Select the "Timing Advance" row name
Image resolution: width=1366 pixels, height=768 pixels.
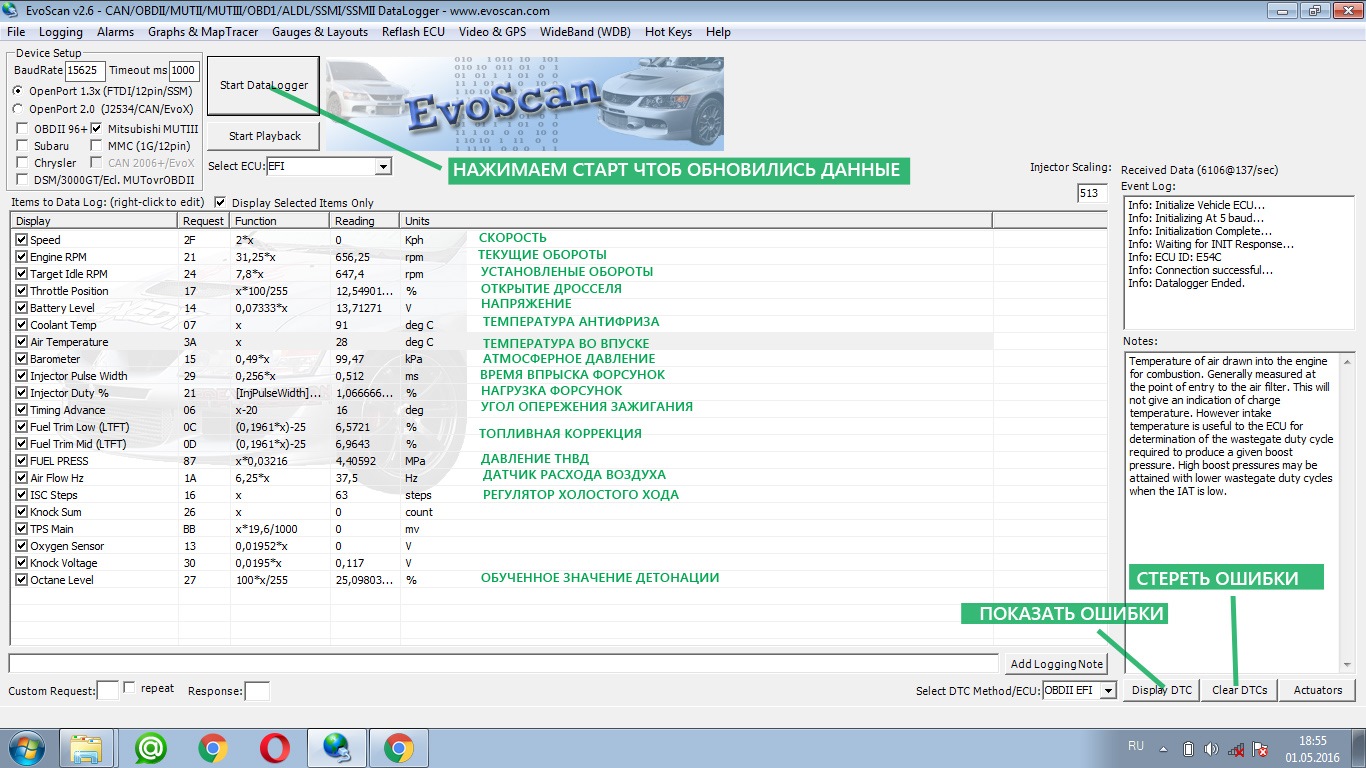point(68,410)
